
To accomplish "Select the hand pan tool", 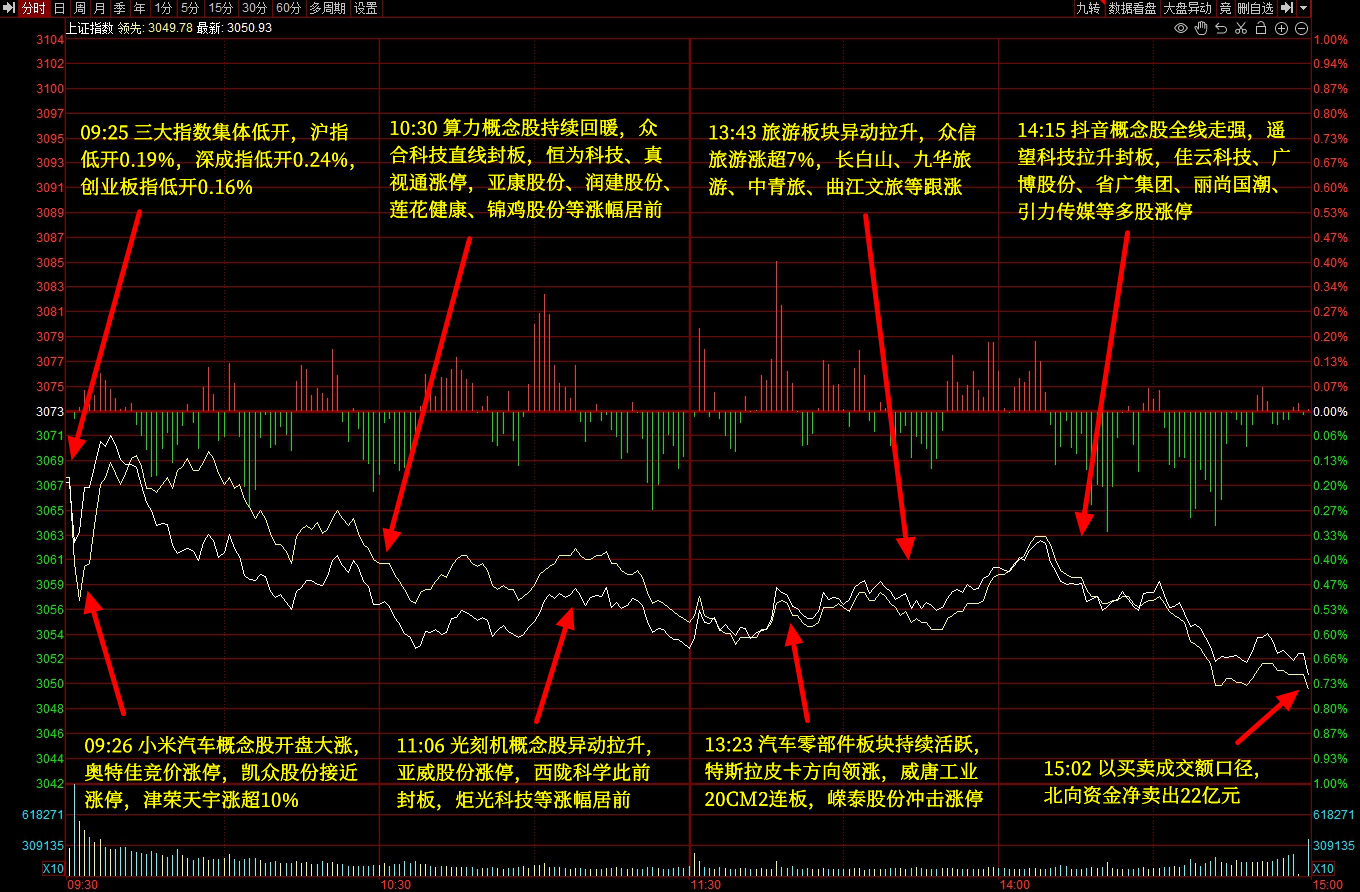I will pyautogui.click(x=1201, y=28).
